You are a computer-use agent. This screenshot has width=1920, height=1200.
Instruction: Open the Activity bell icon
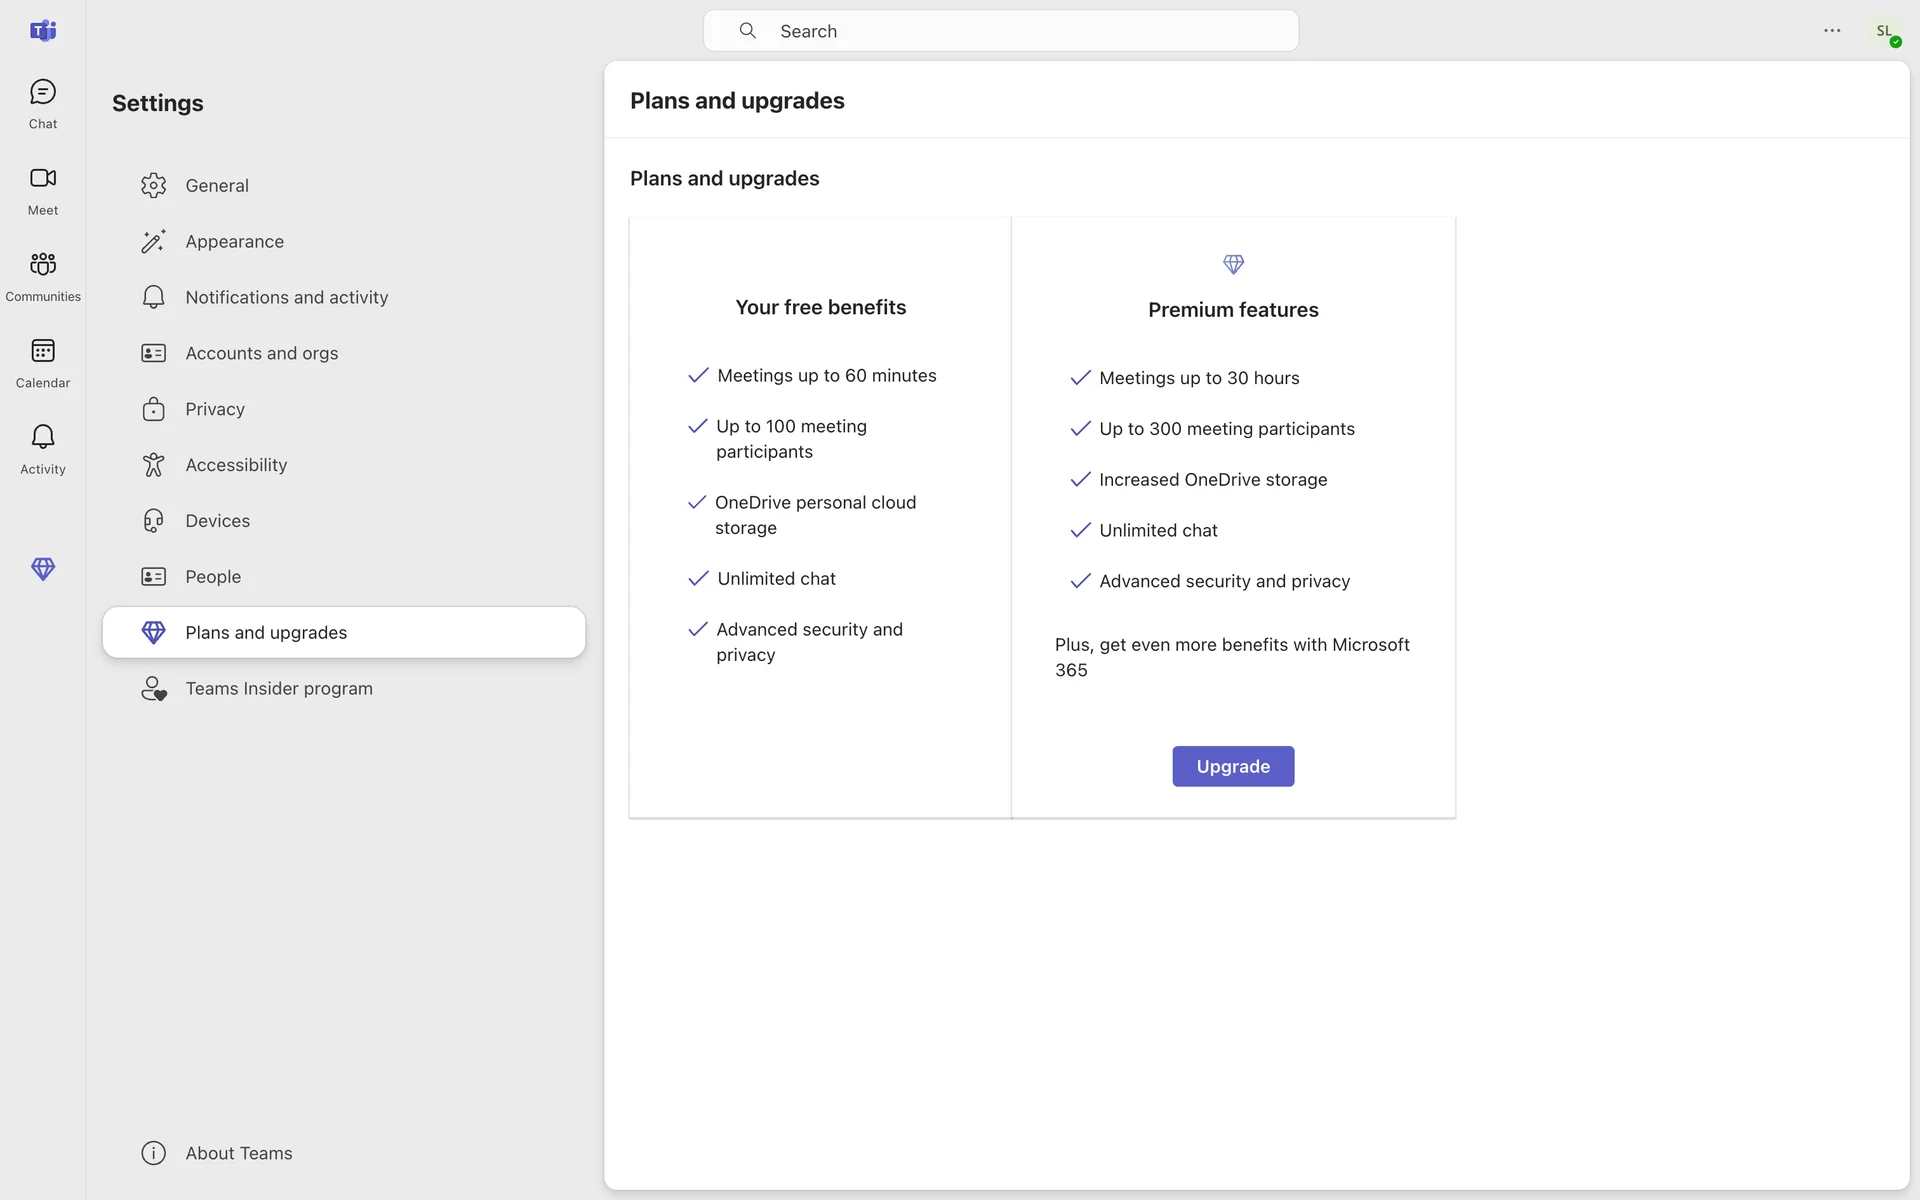[42, 448]
